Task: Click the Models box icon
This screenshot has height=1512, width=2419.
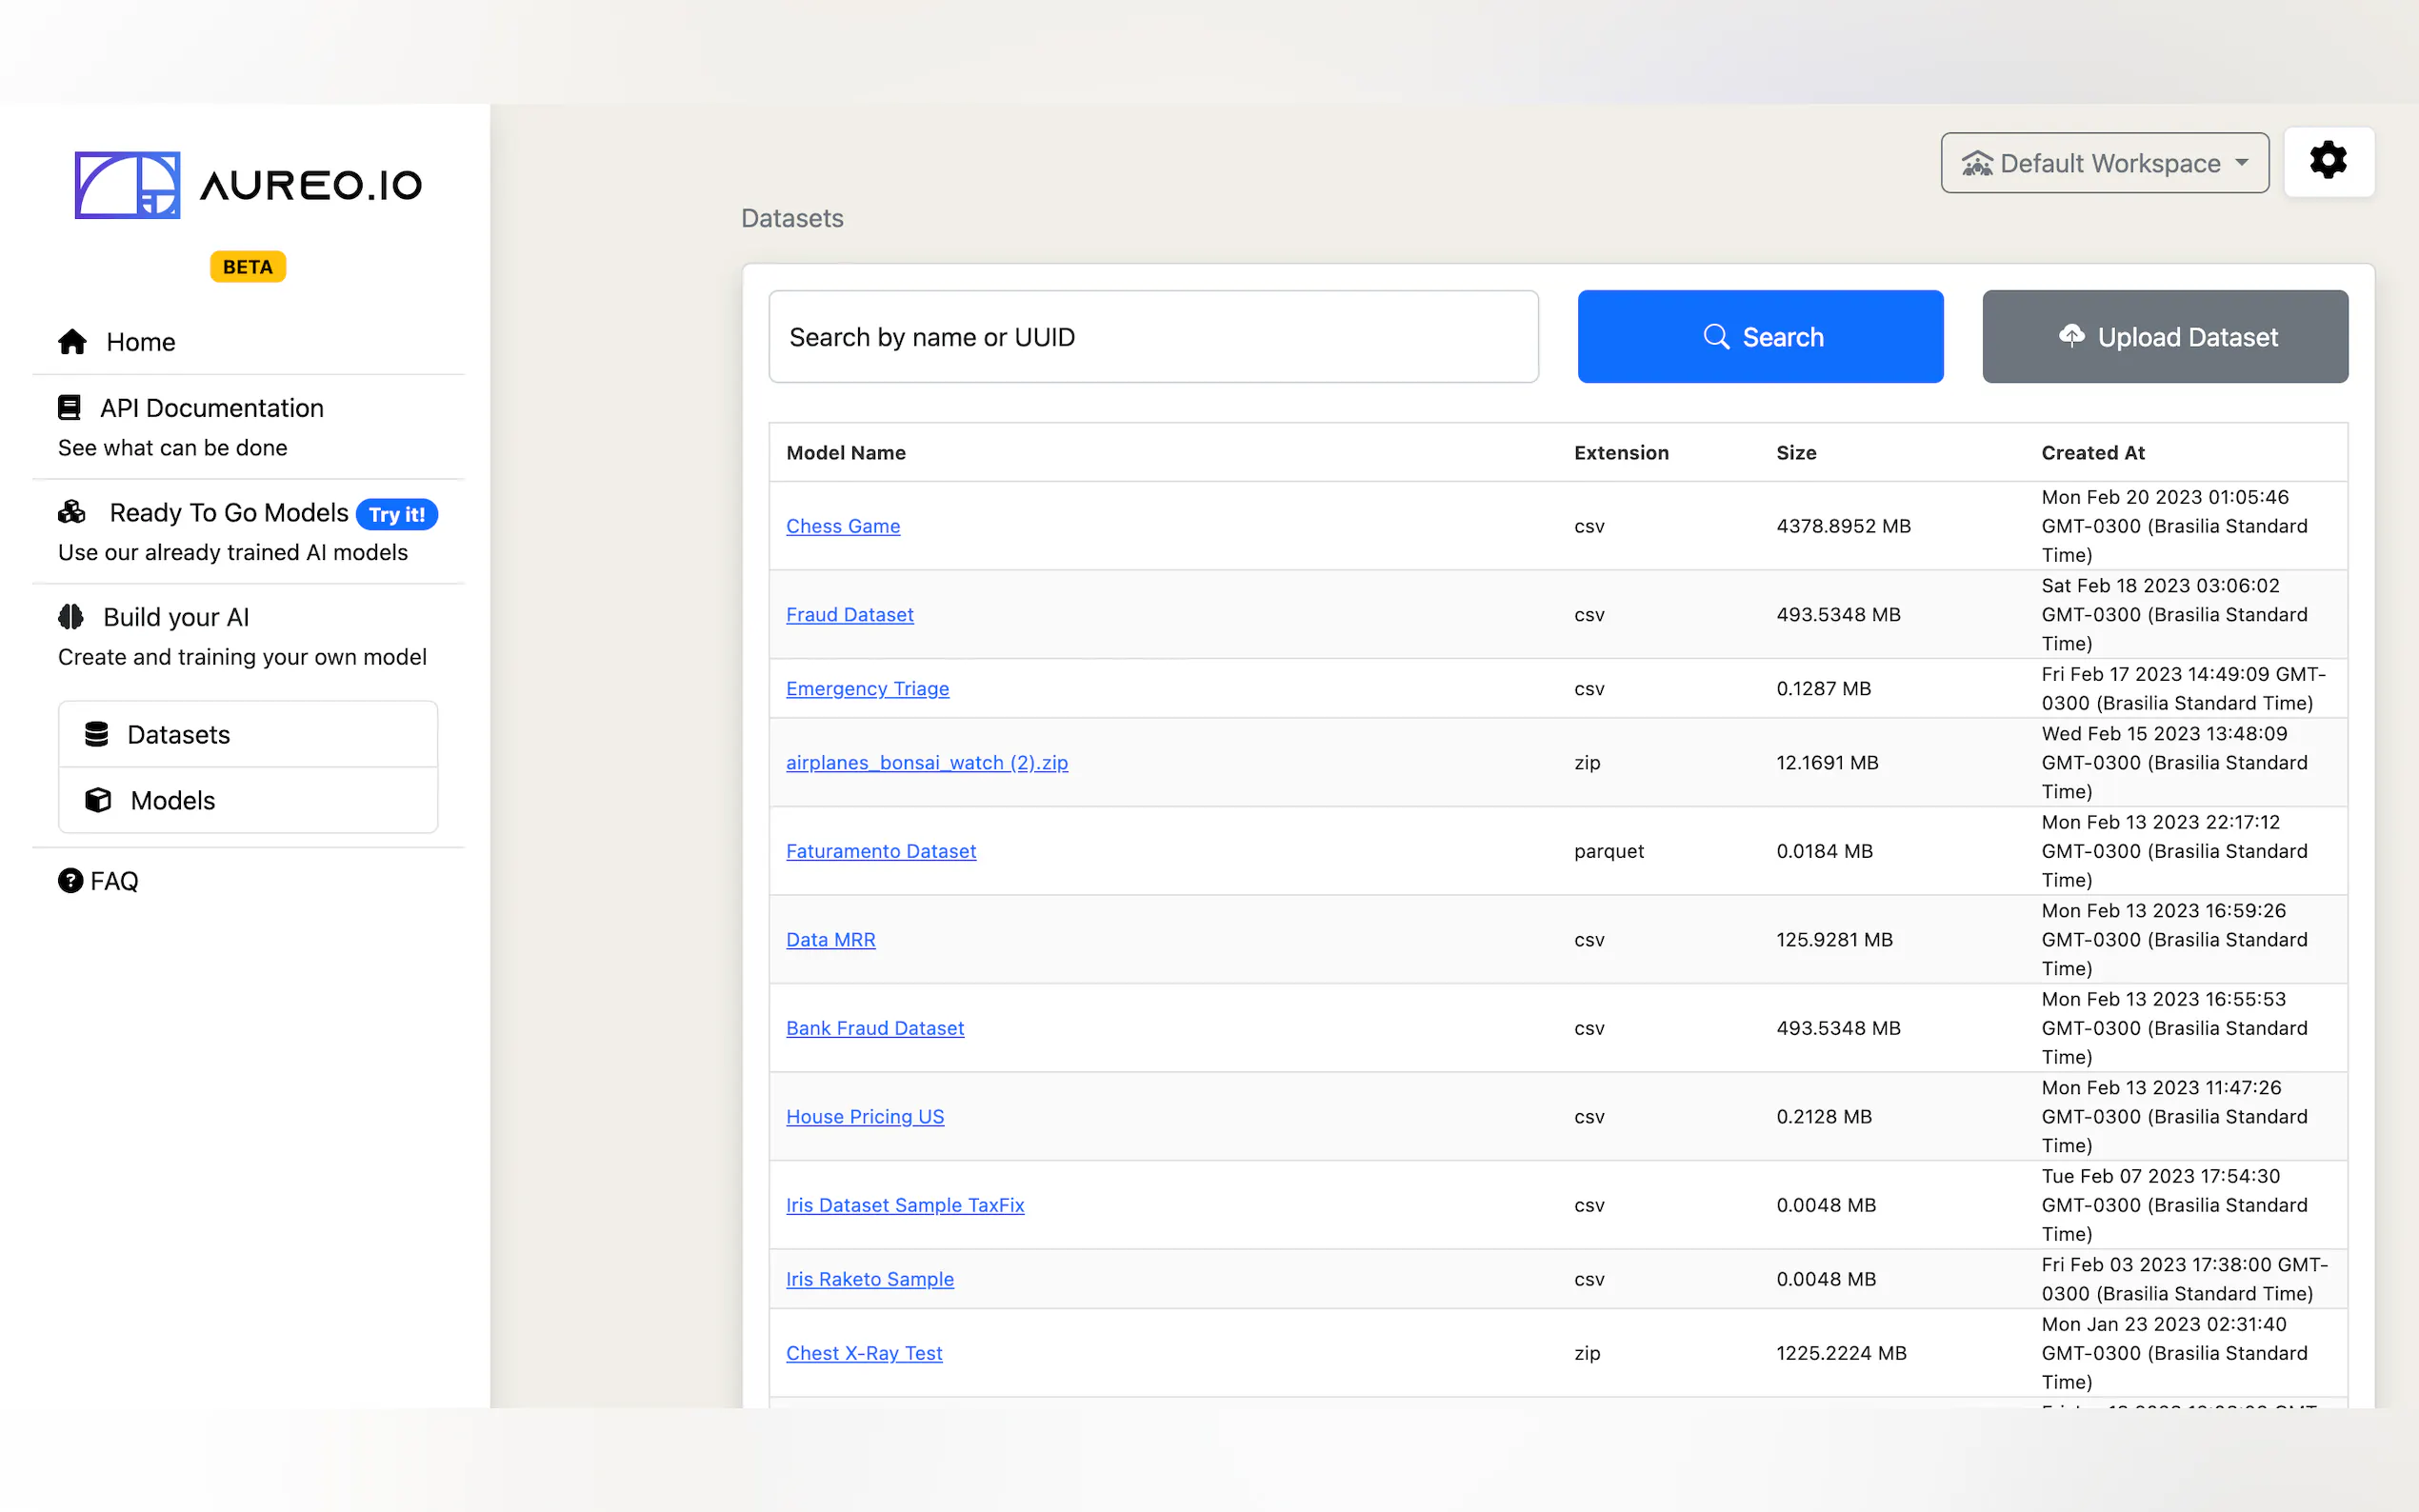Action: coord(98,800)
